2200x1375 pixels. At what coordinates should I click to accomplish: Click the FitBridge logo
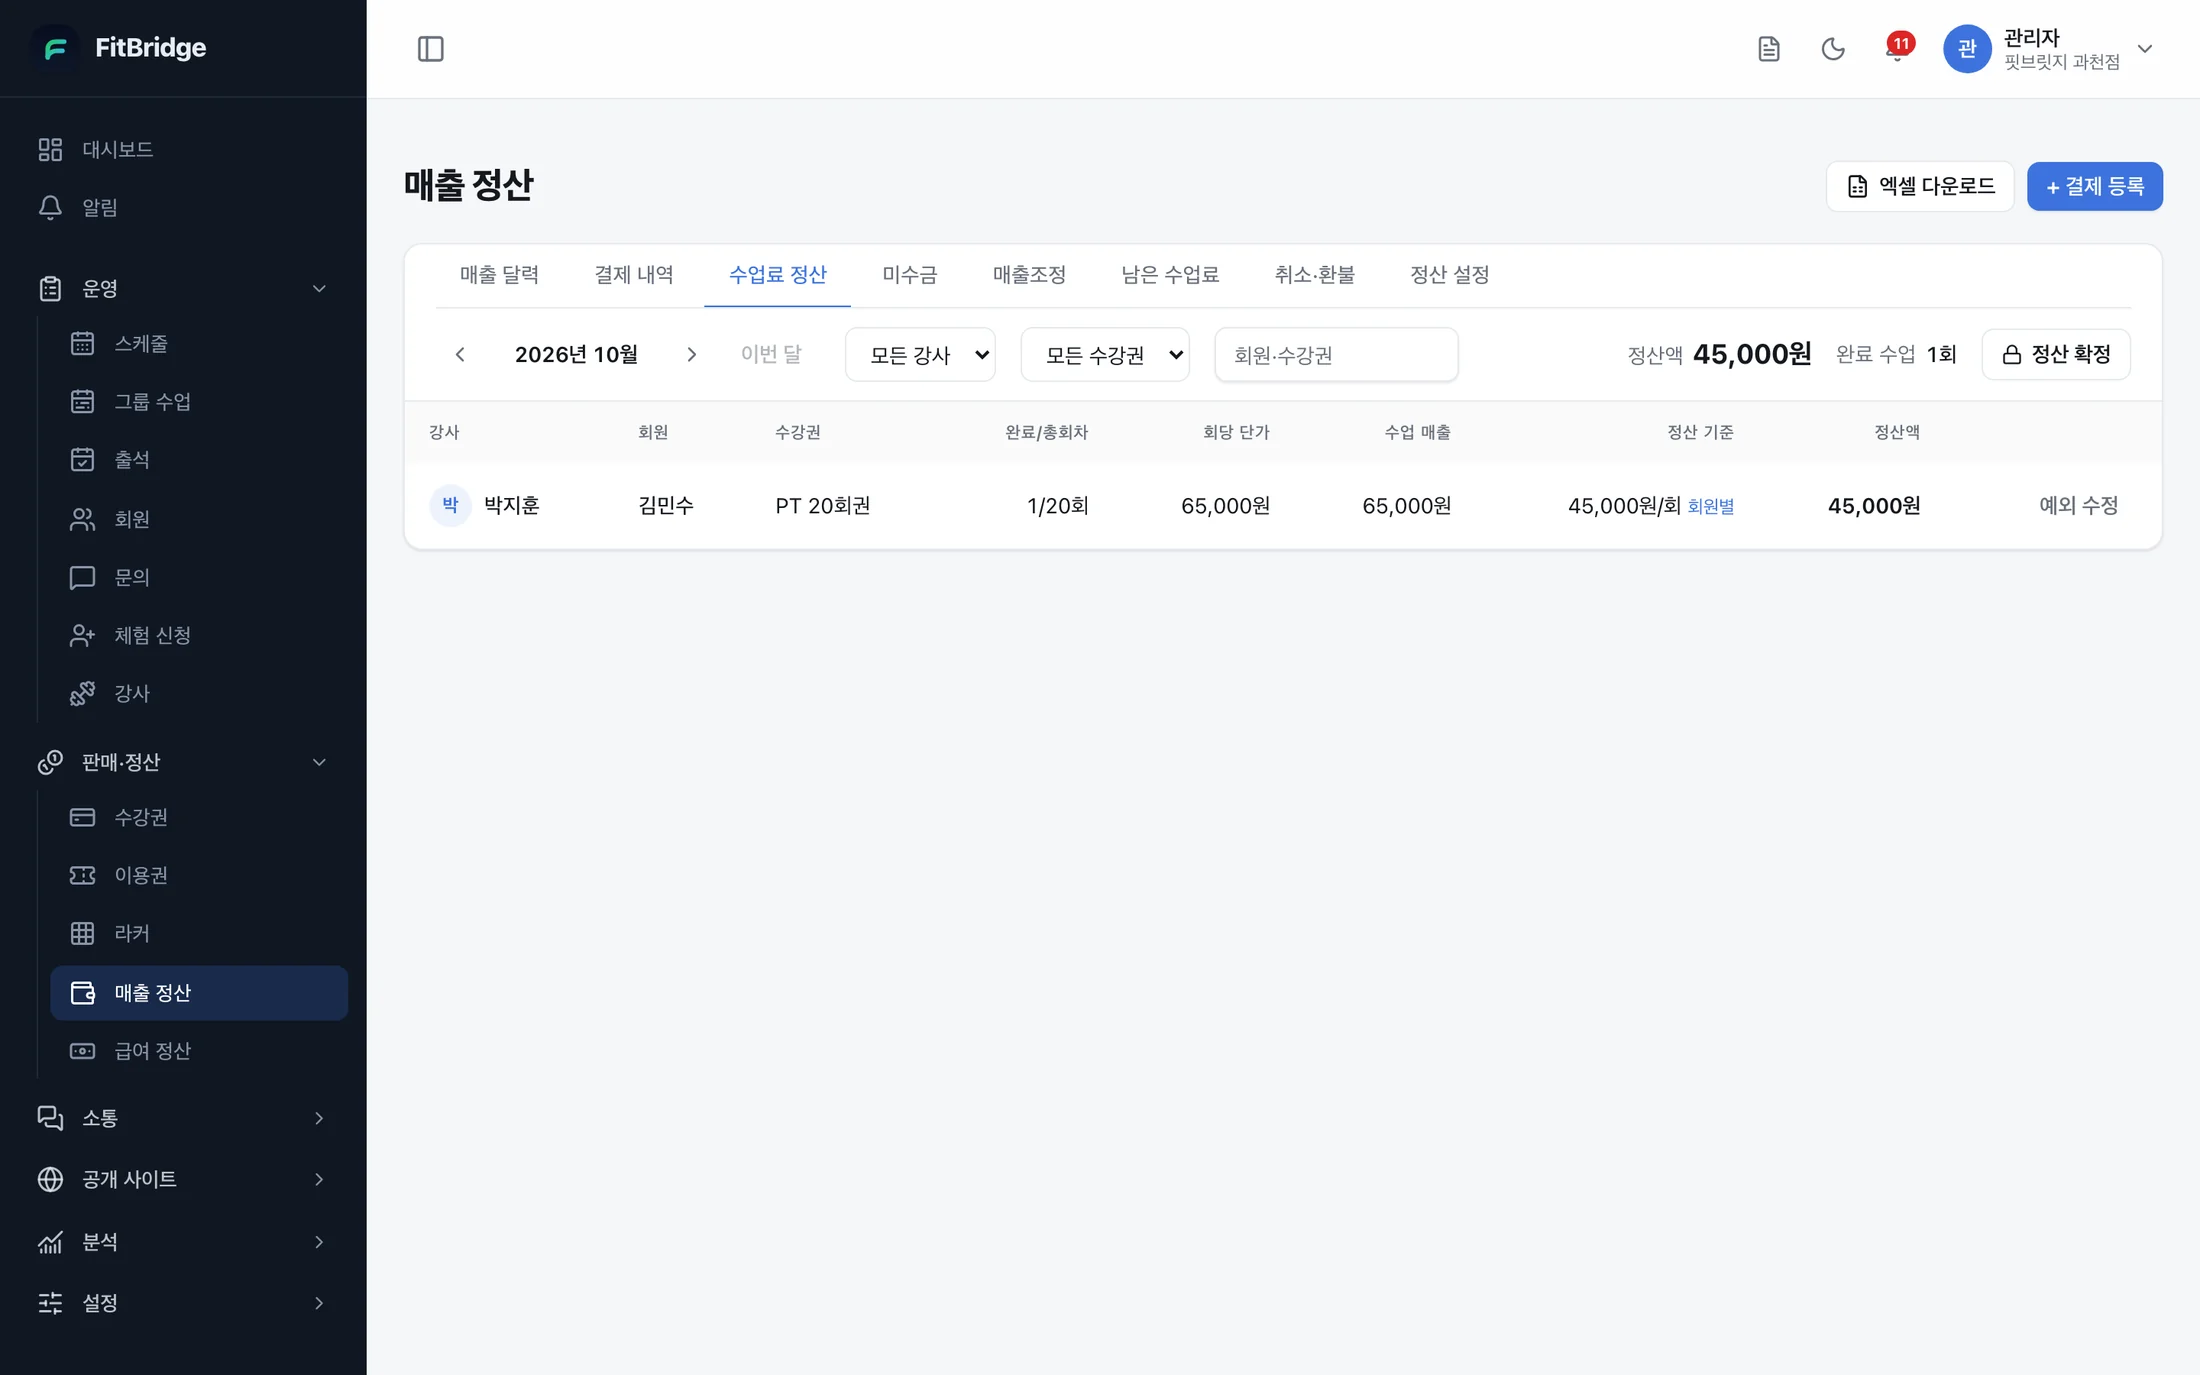pyautogui.click(x=121, y=47)
